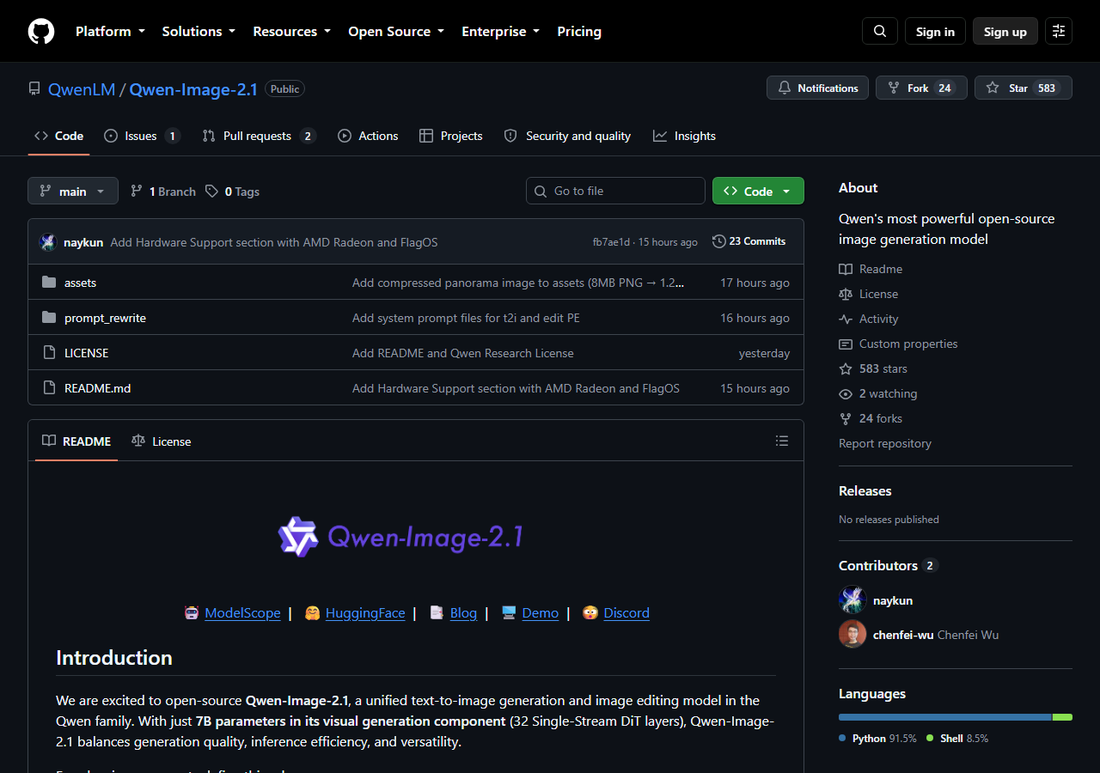
Task: Click the LICENSE file icon
Action: (49, 352)
